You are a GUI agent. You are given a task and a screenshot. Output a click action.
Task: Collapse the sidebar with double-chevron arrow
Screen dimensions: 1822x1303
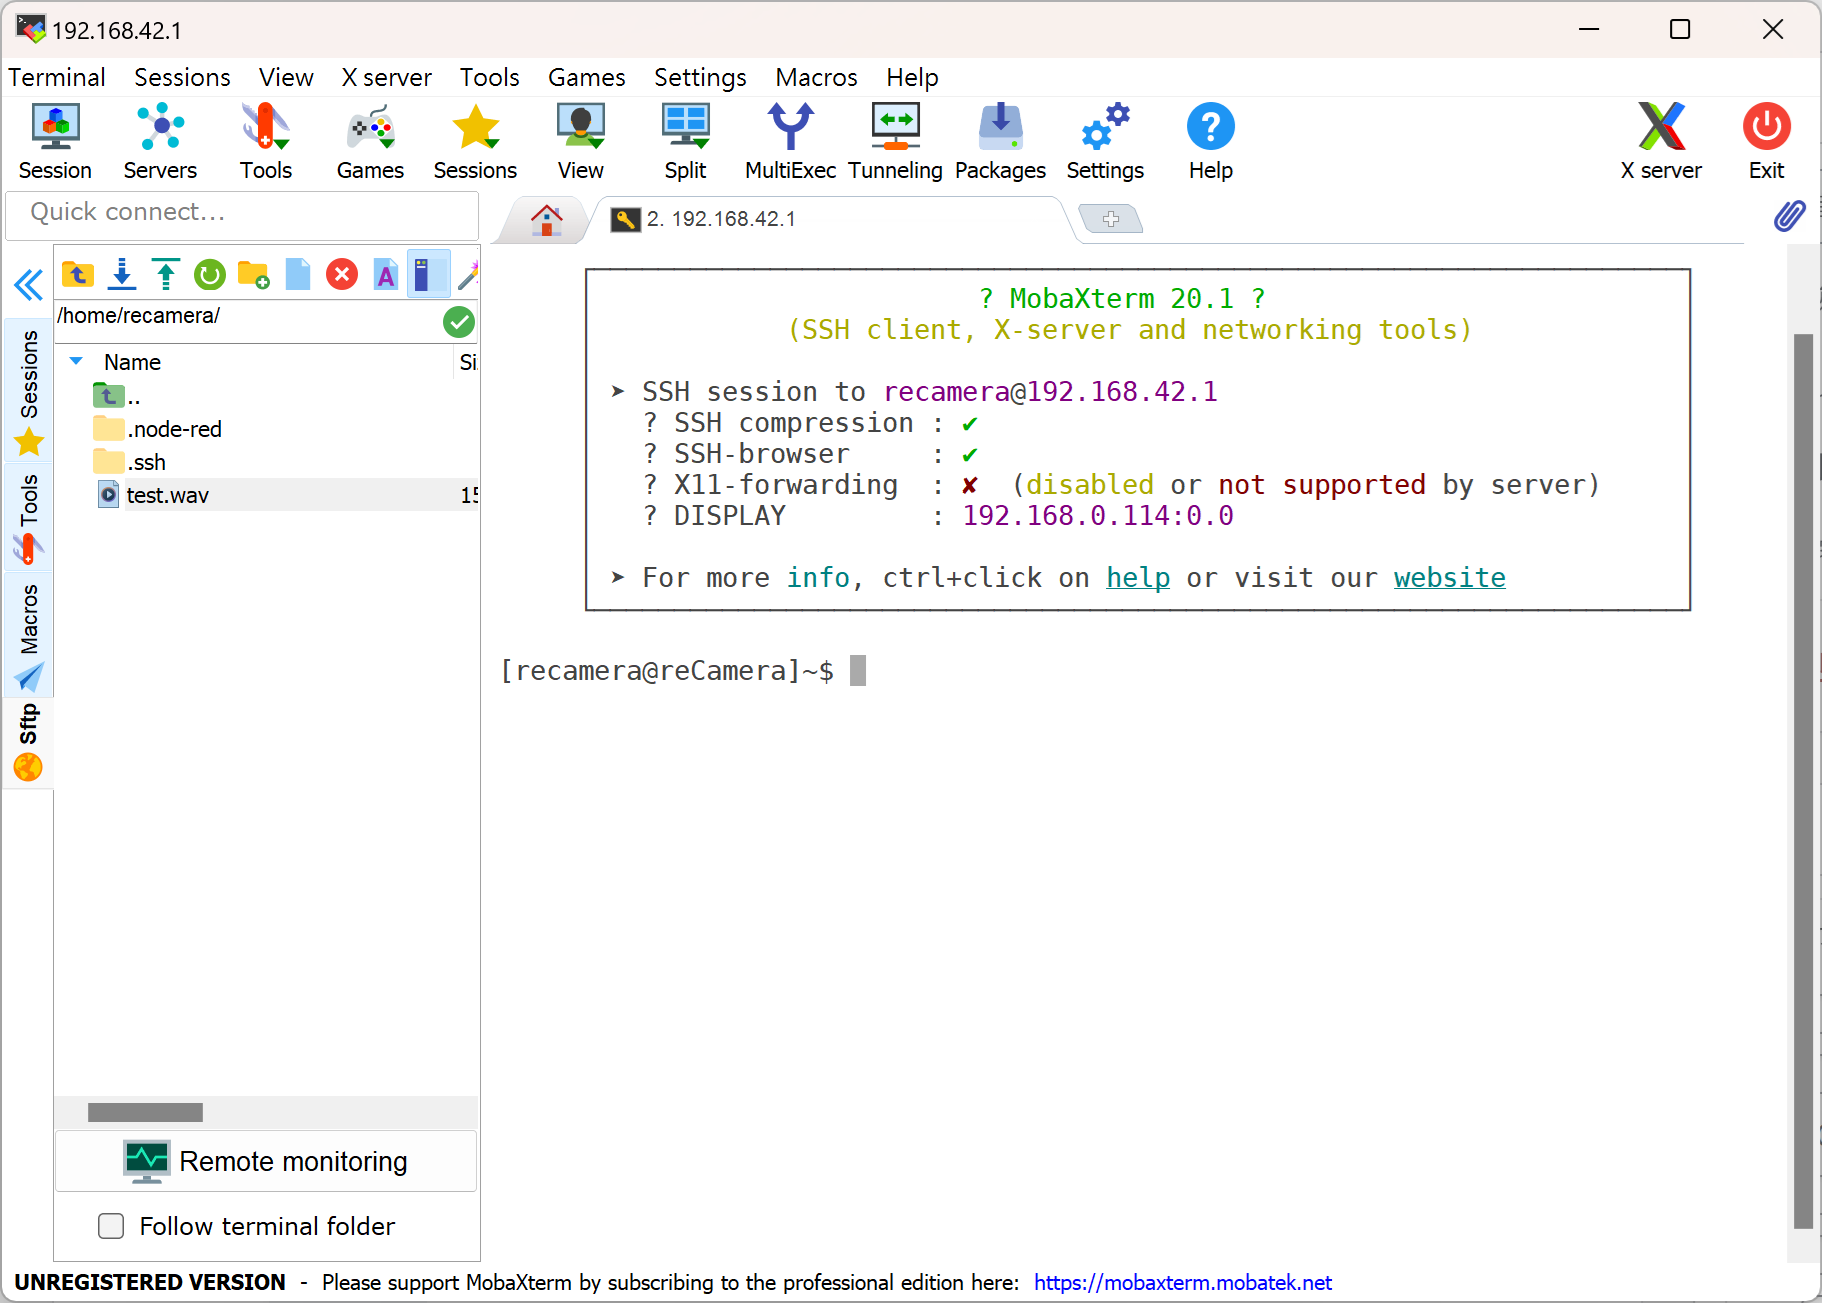[x=28, y=285]
